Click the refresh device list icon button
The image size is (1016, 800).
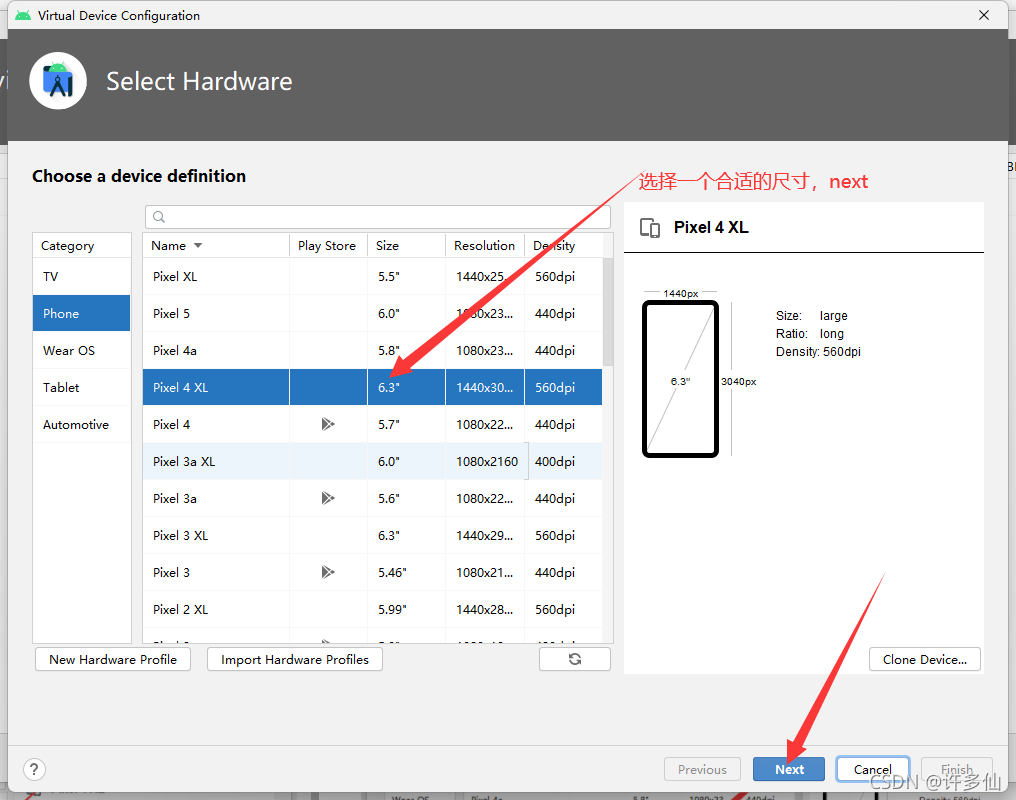[x=575, y=659]
